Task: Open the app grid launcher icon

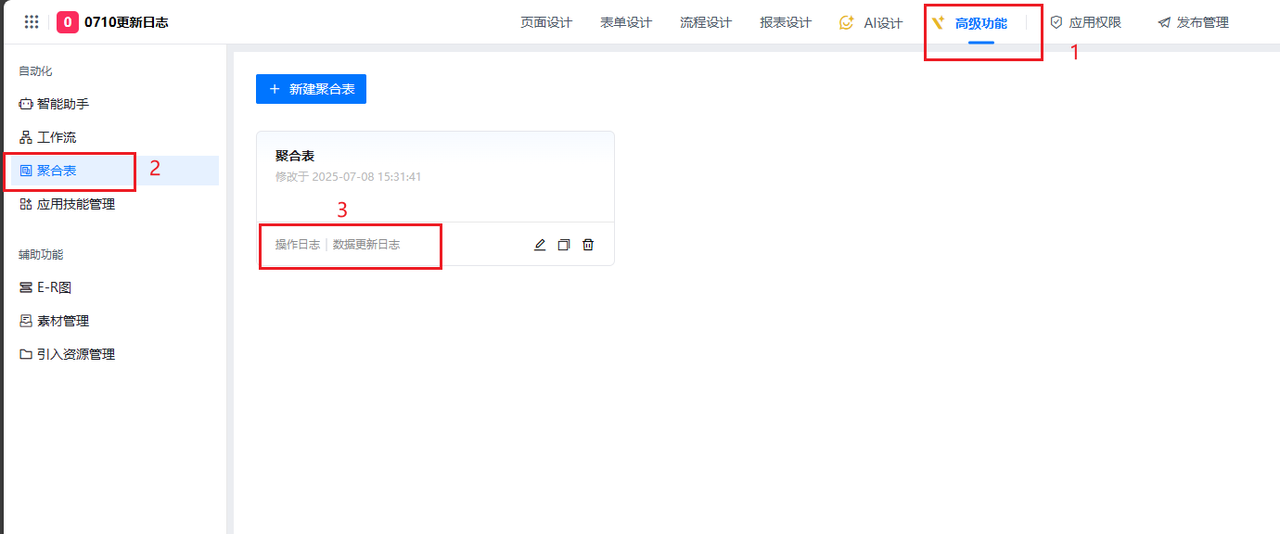Action: tap(32, 22)
